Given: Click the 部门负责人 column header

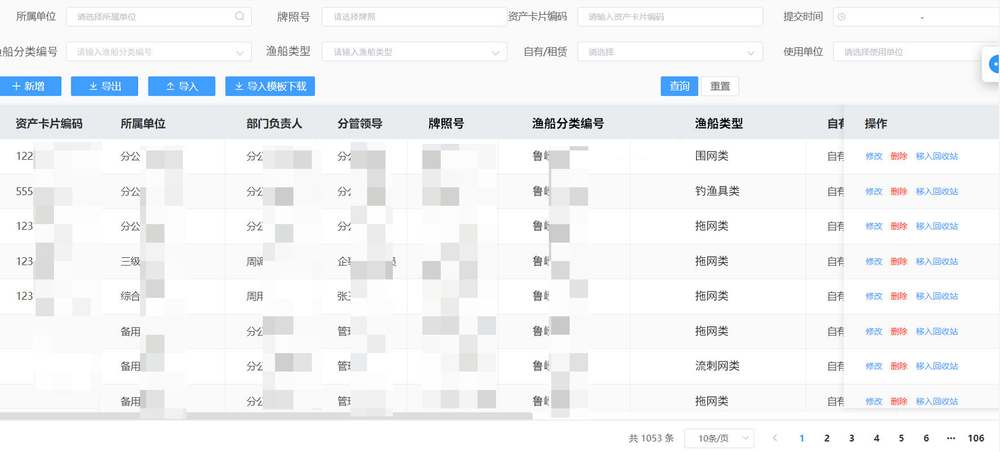Looking at the screenshot, I should (274, 124).
